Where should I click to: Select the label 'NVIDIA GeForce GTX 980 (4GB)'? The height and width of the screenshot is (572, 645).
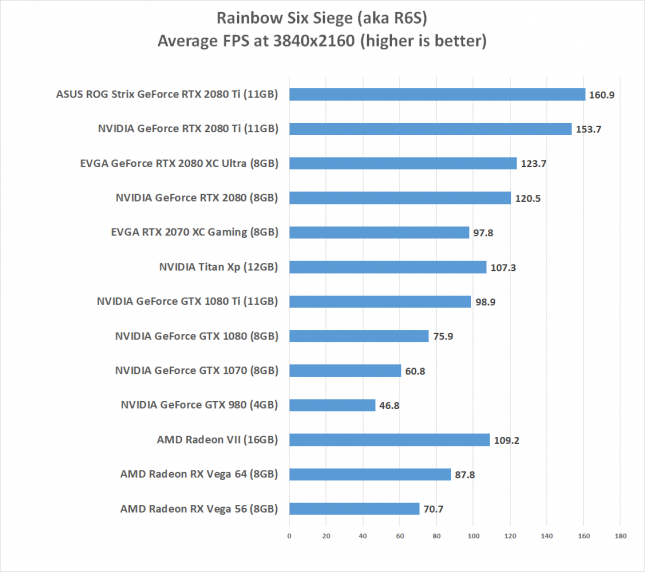[x=200, y=405]
